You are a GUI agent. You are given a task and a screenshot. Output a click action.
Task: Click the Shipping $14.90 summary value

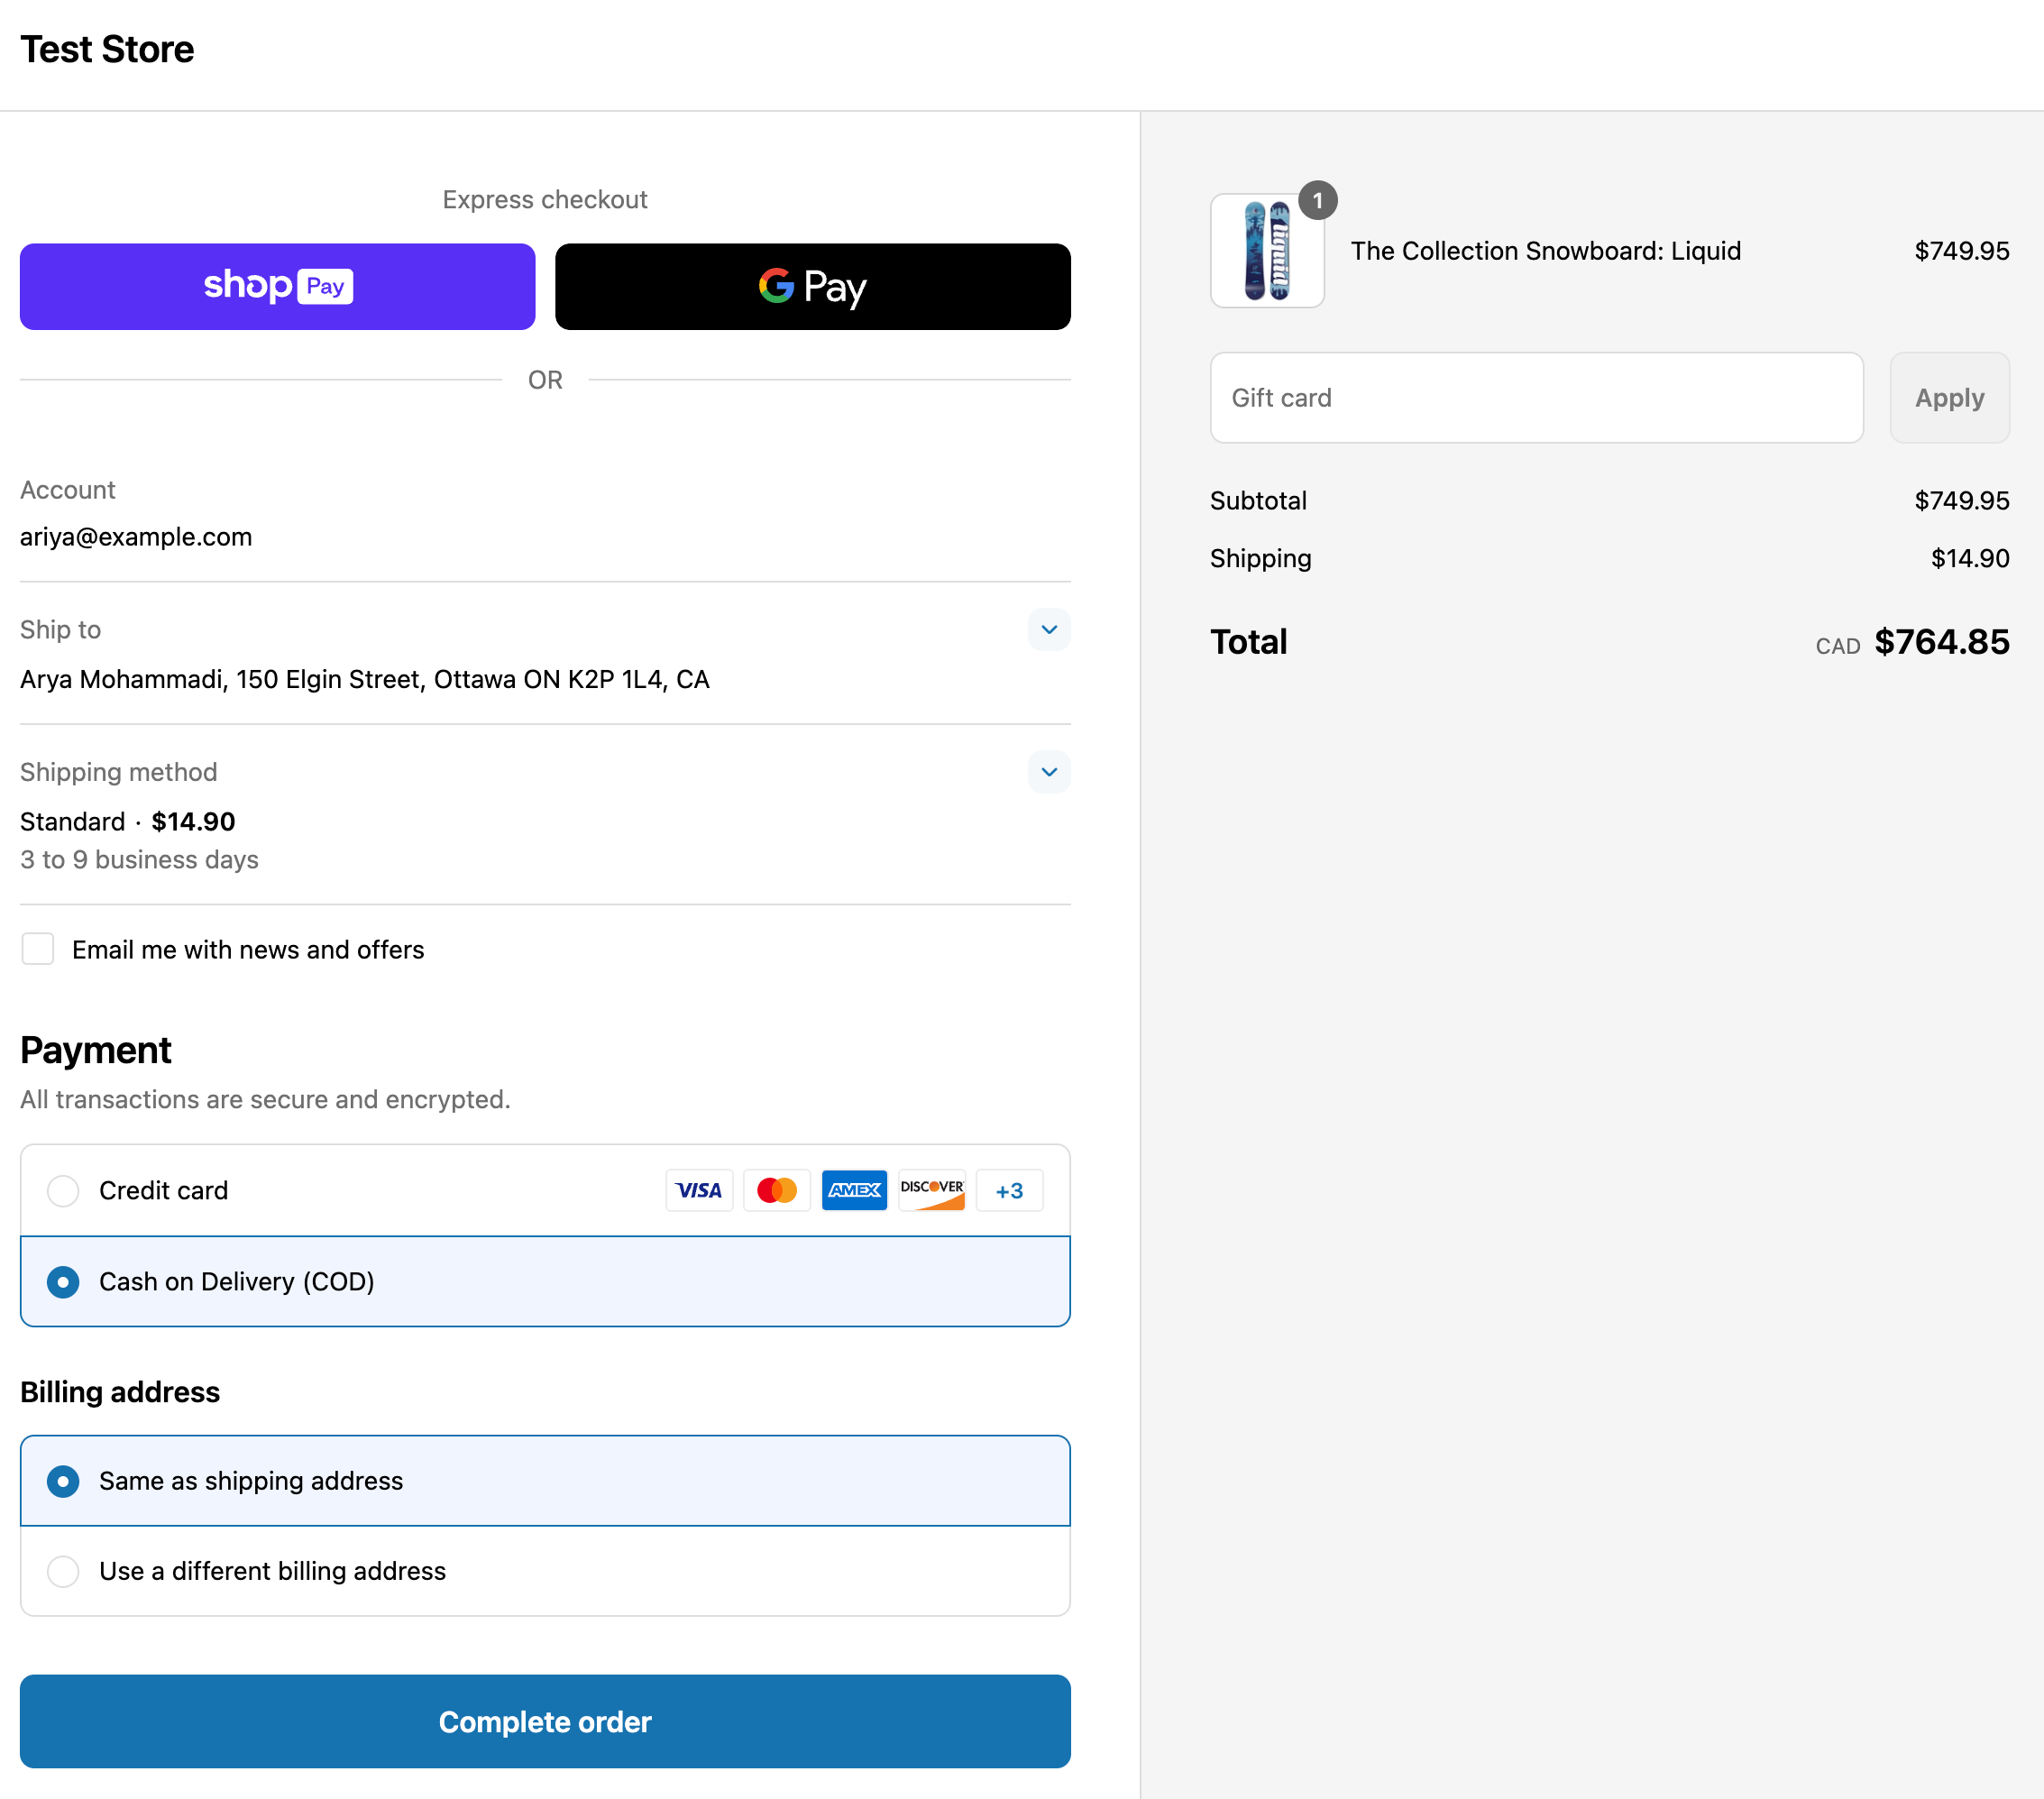click(1968, 558)
